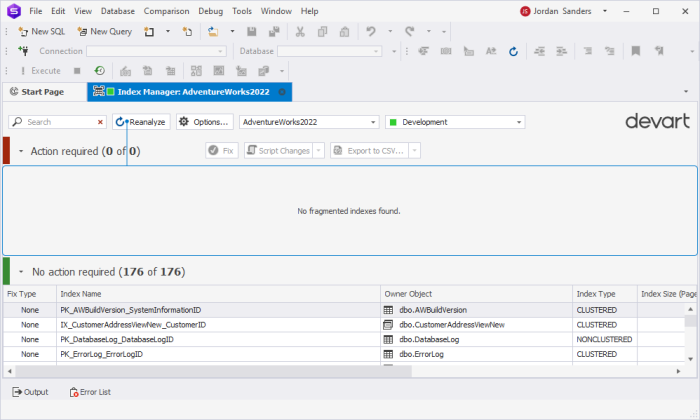This screenshot has width=700, height=420.
Task: Click the Save icon in the toolbar
Action: [251, 32]
